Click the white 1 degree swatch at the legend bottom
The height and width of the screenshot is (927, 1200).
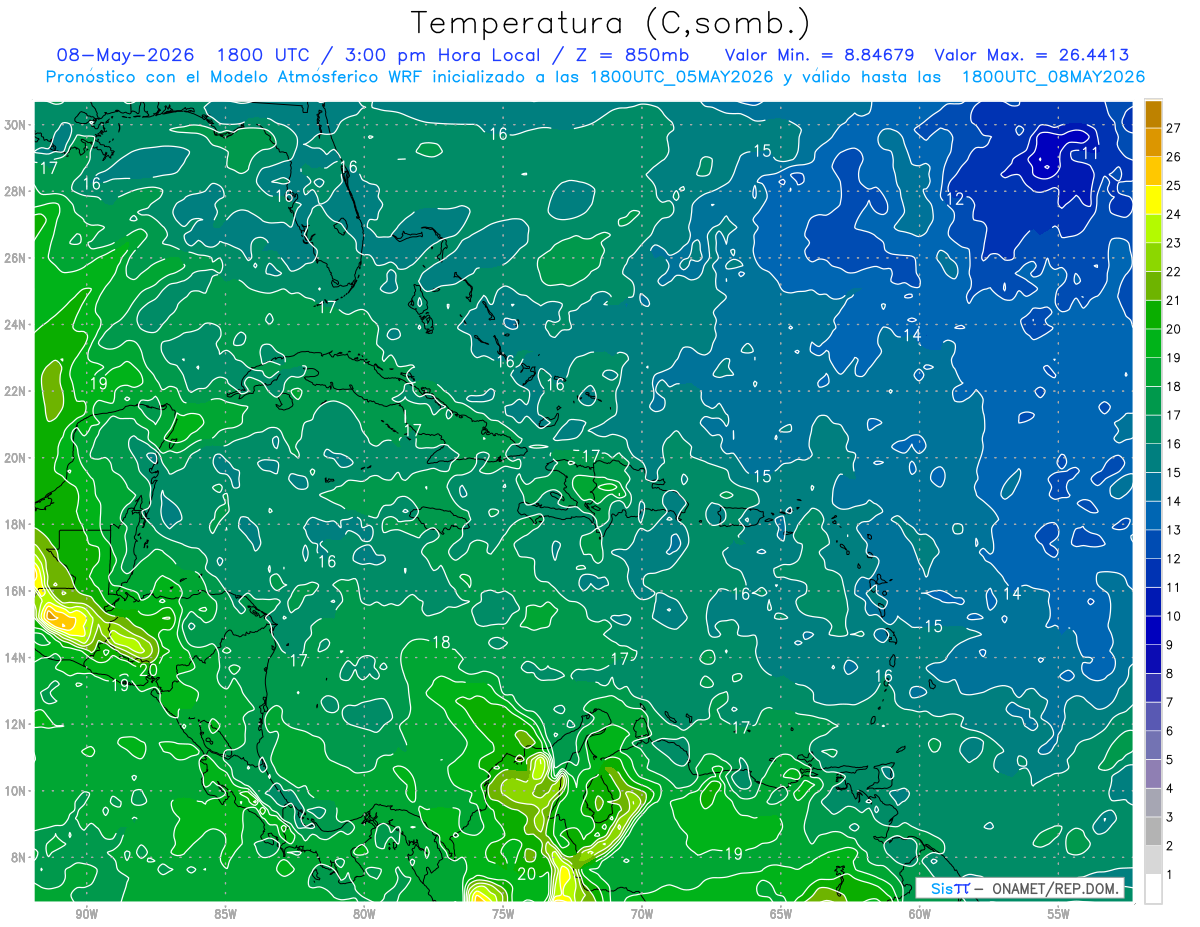click(1153, 889)
